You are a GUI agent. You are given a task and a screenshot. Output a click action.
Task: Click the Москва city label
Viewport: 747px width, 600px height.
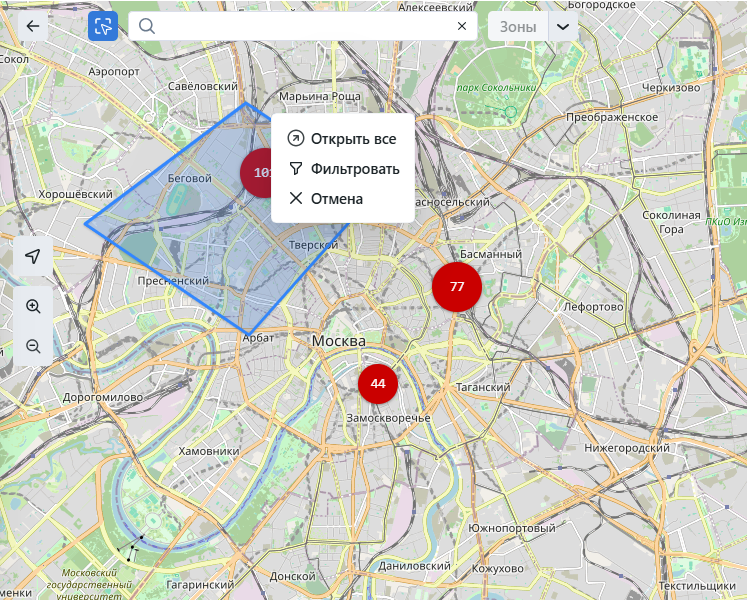pyautogui.click(x=338, y=341)
